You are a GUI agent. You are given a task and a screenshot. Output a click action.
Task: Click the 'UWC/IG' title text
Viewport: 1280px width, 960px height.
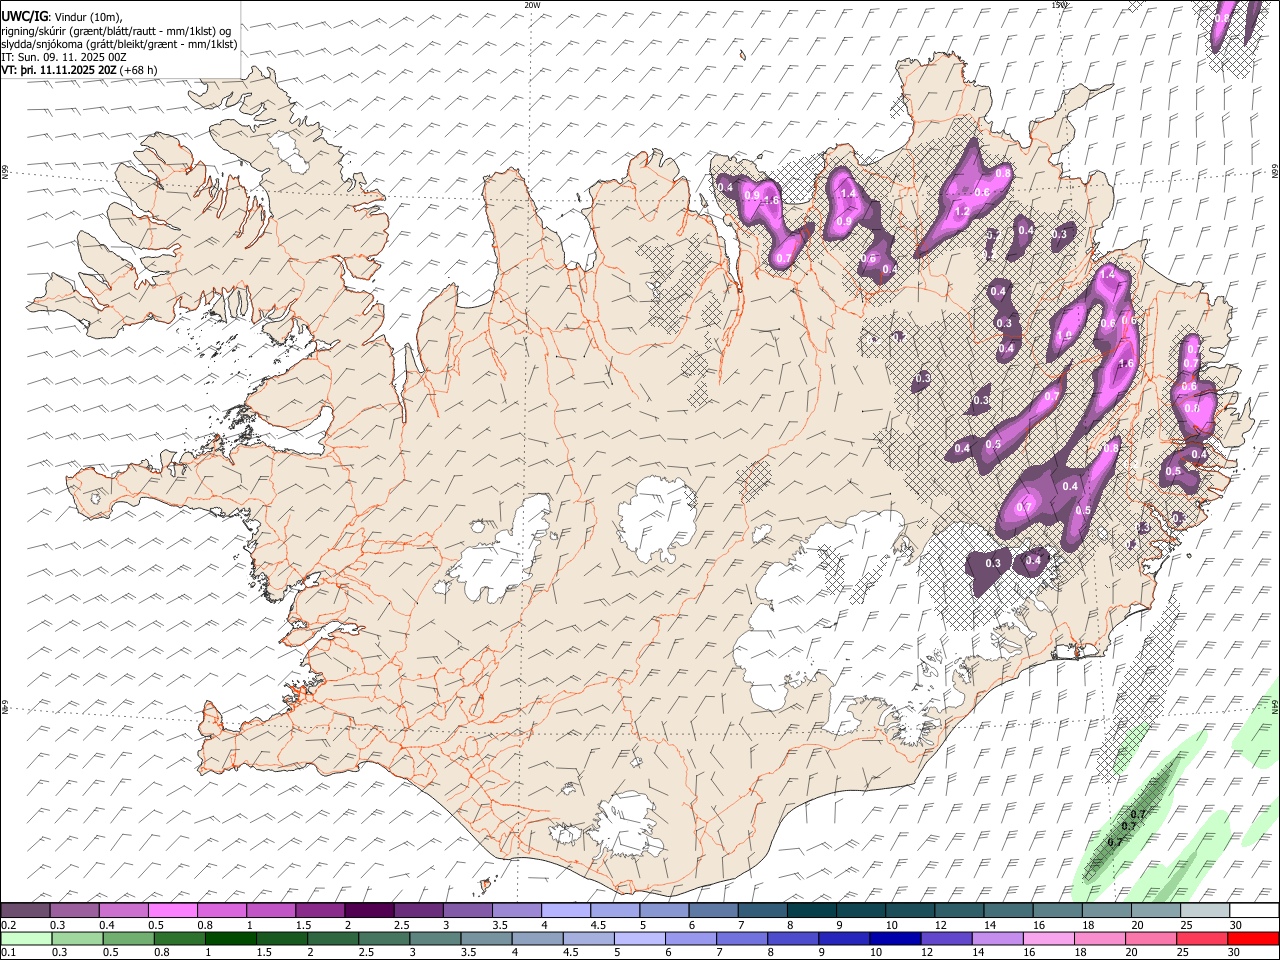coord(24,17)
